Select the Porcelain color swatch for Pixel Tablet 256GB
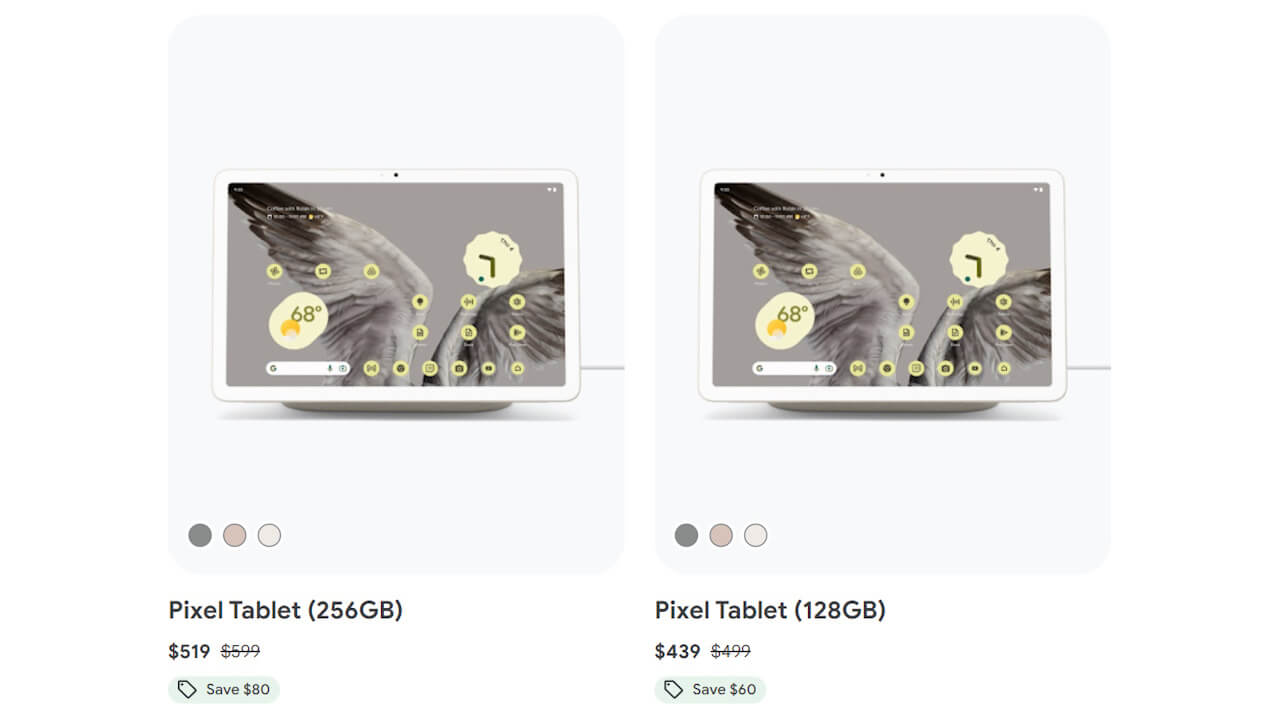The image size is (1280, 720). point(270,535)
